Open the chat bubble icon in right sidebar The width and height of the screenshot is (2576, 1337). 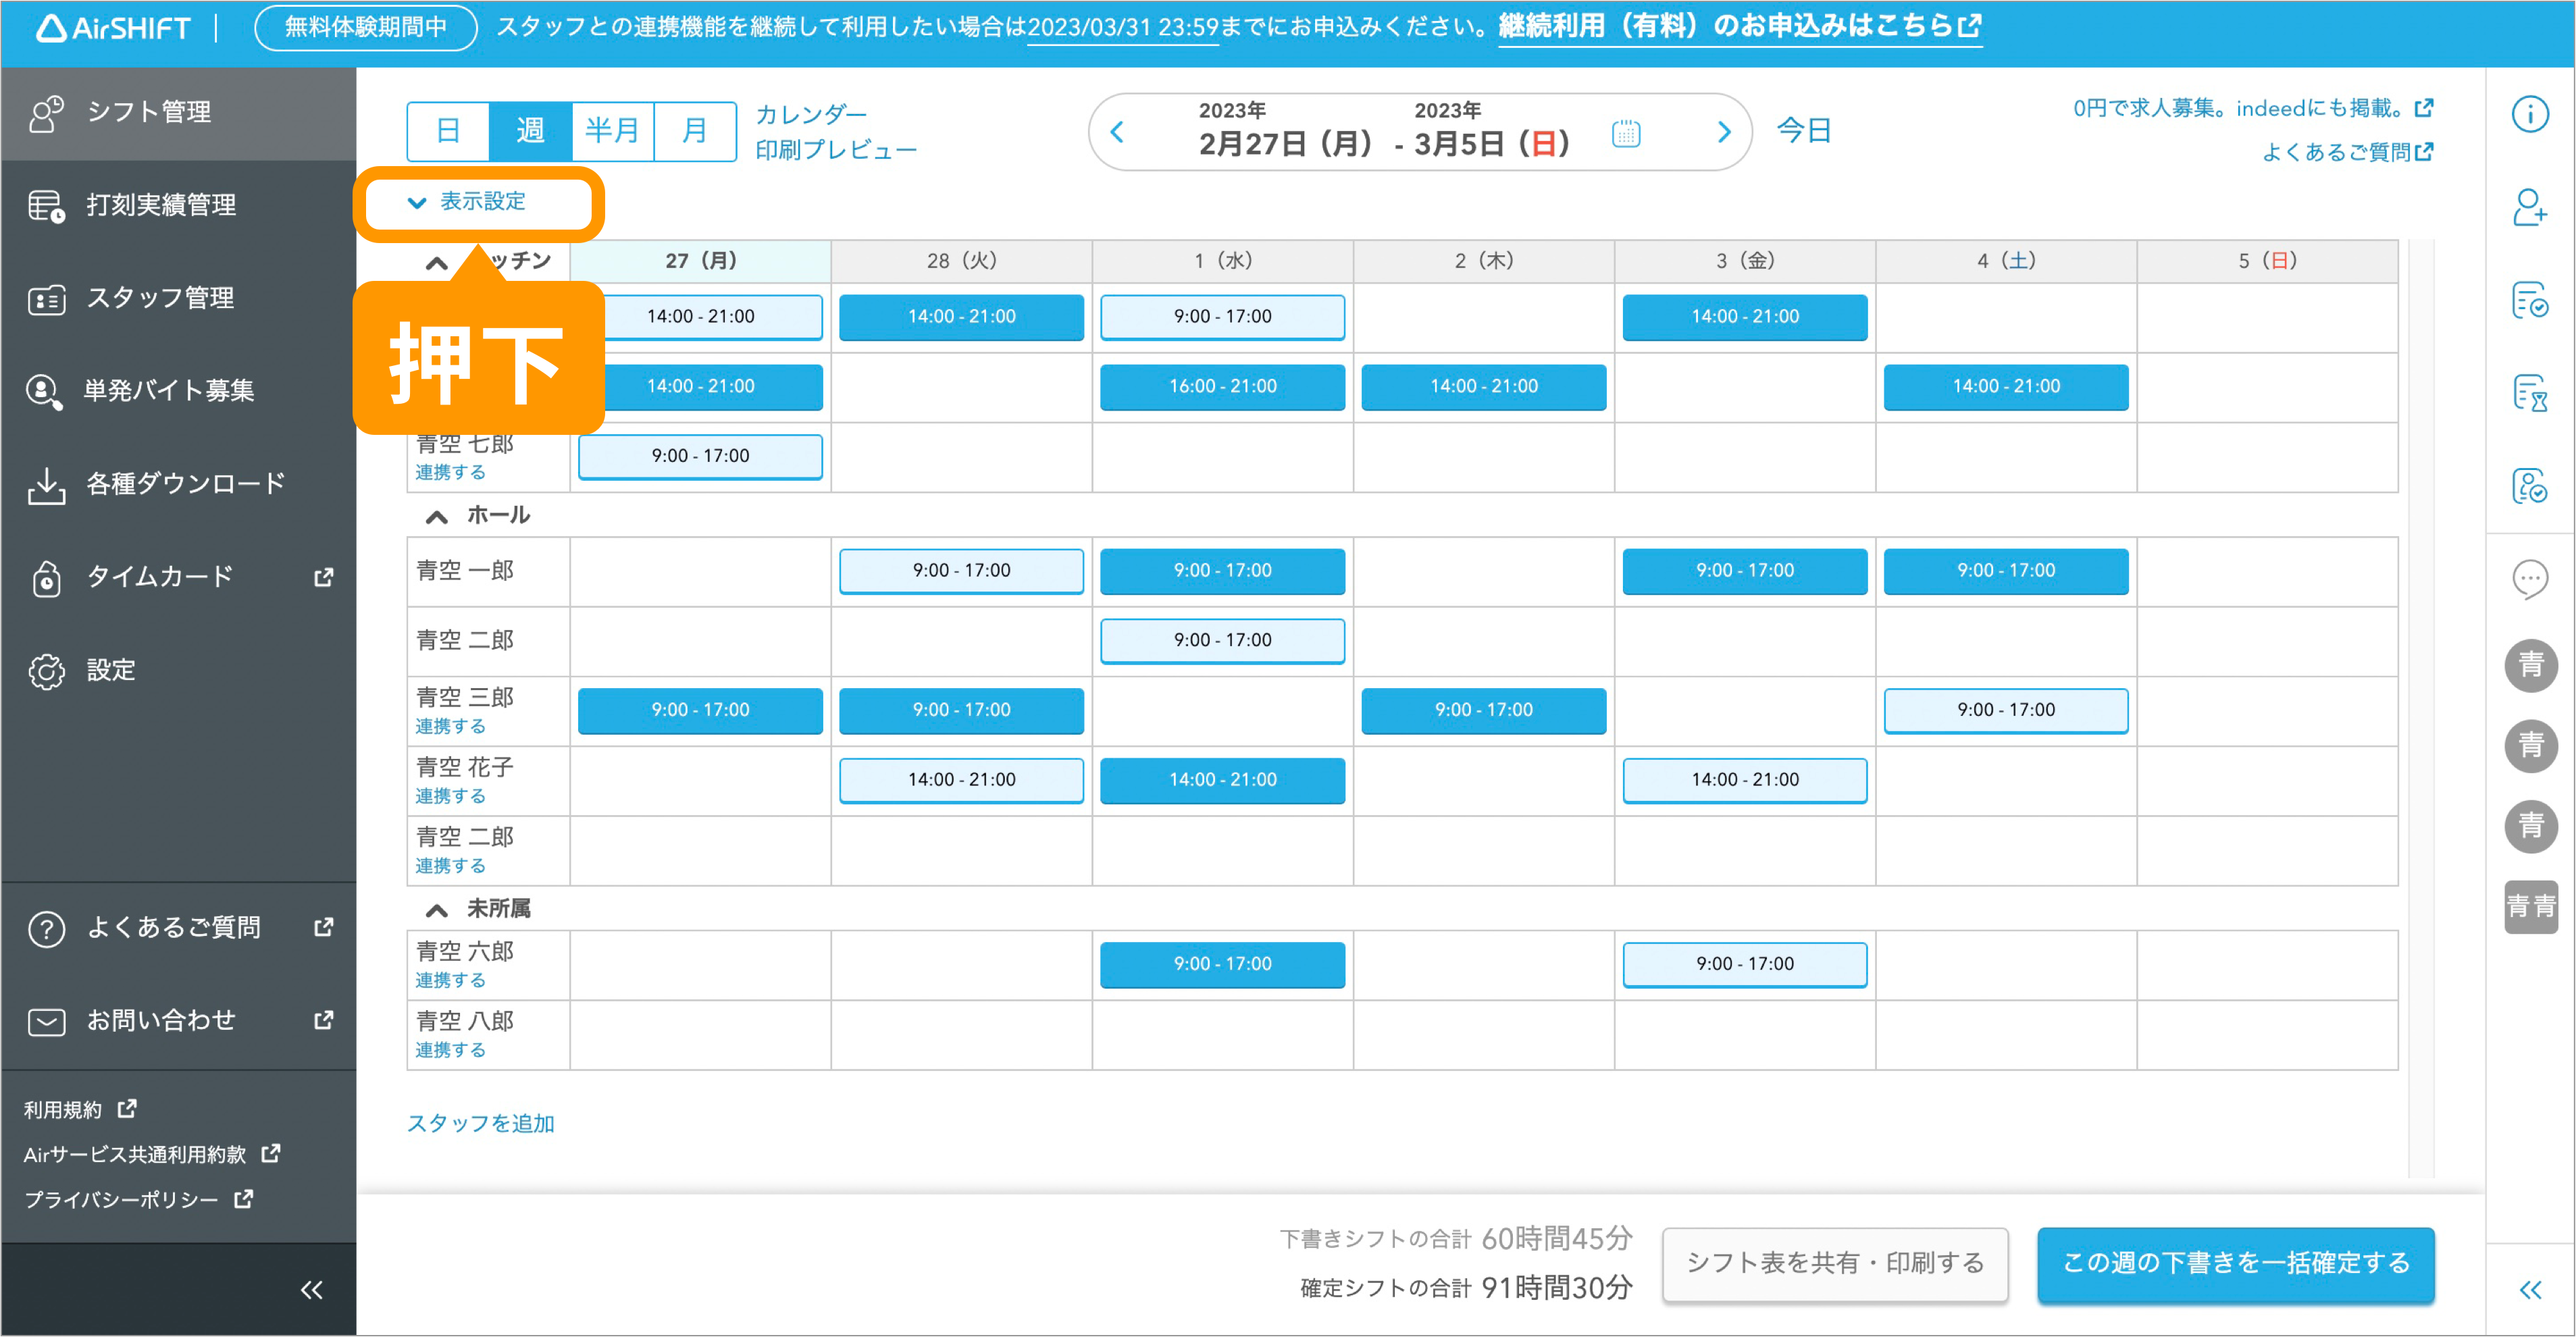(2530, 579)
